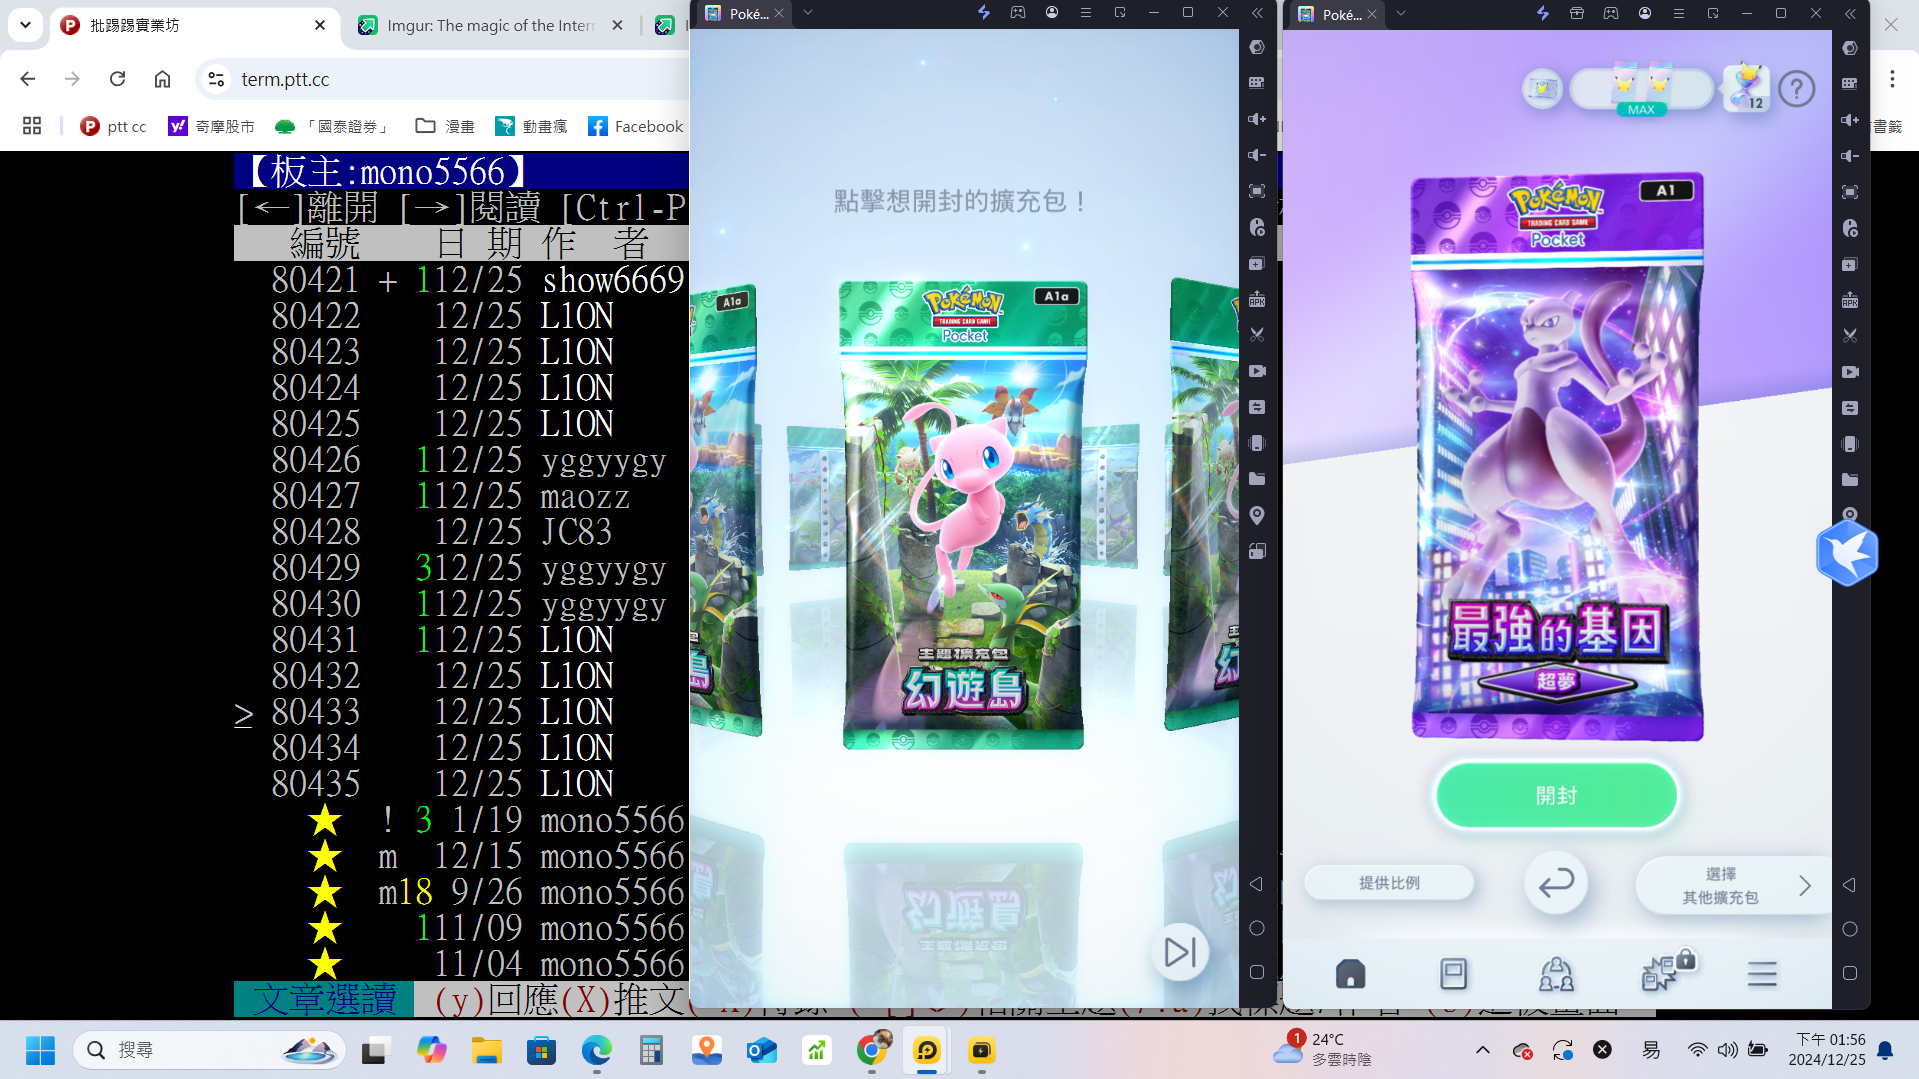
Task: Toggle fullscreen icon in right emulator sidebar
Action: 1850,192
